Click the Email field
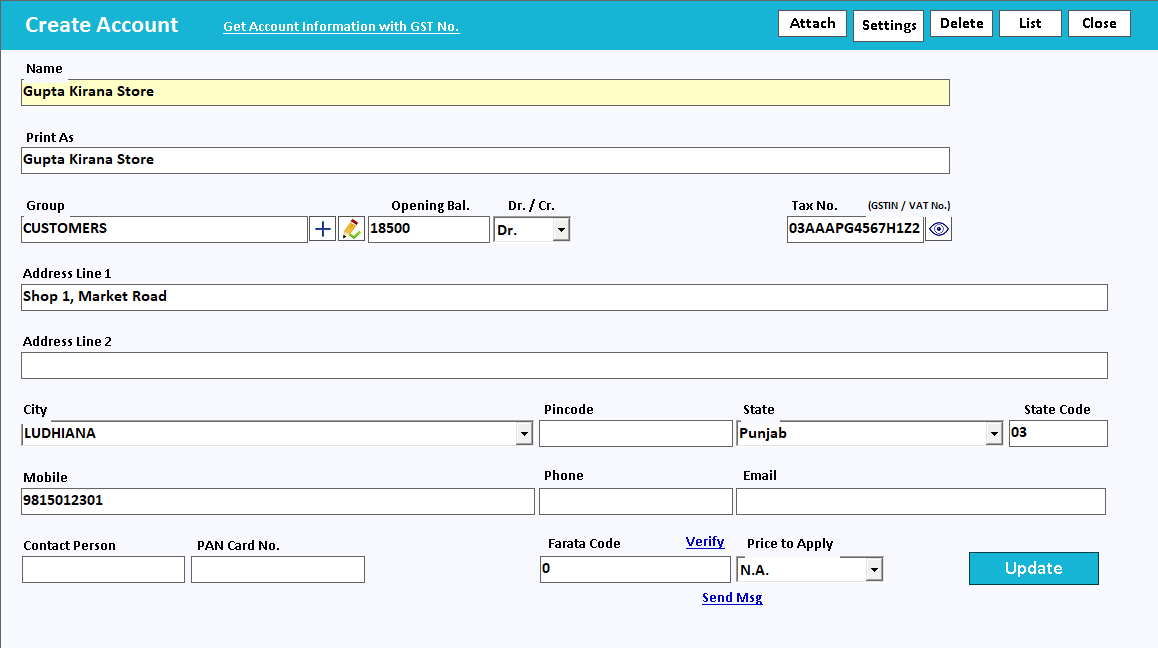Image resolution: width=1158 pixels, height=648 pixels. 921,501
